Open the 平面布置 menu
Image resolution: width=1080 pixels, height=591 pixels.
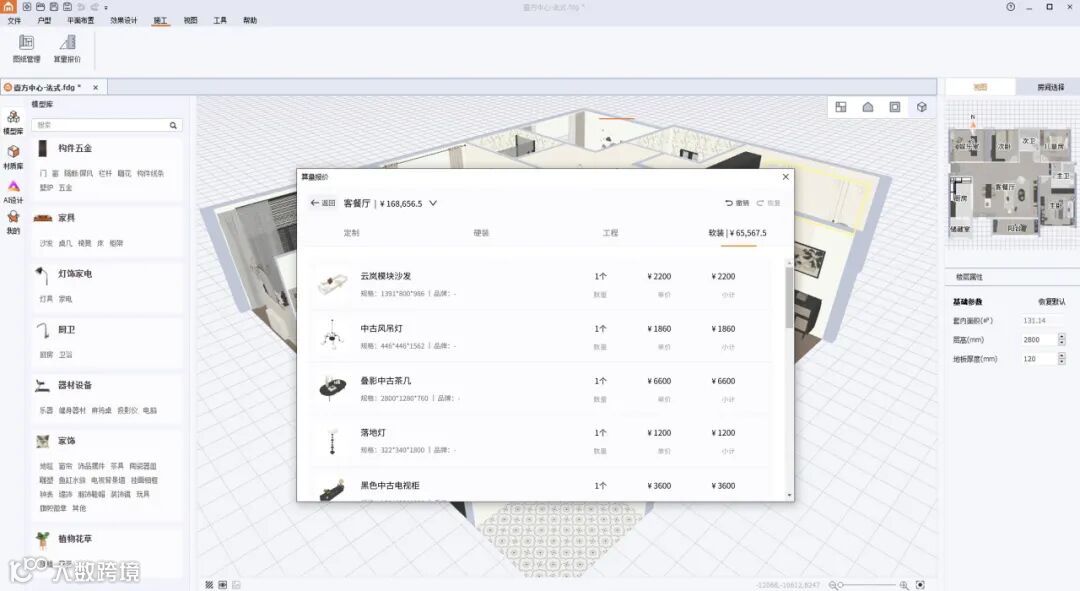[x=81, y=21]
